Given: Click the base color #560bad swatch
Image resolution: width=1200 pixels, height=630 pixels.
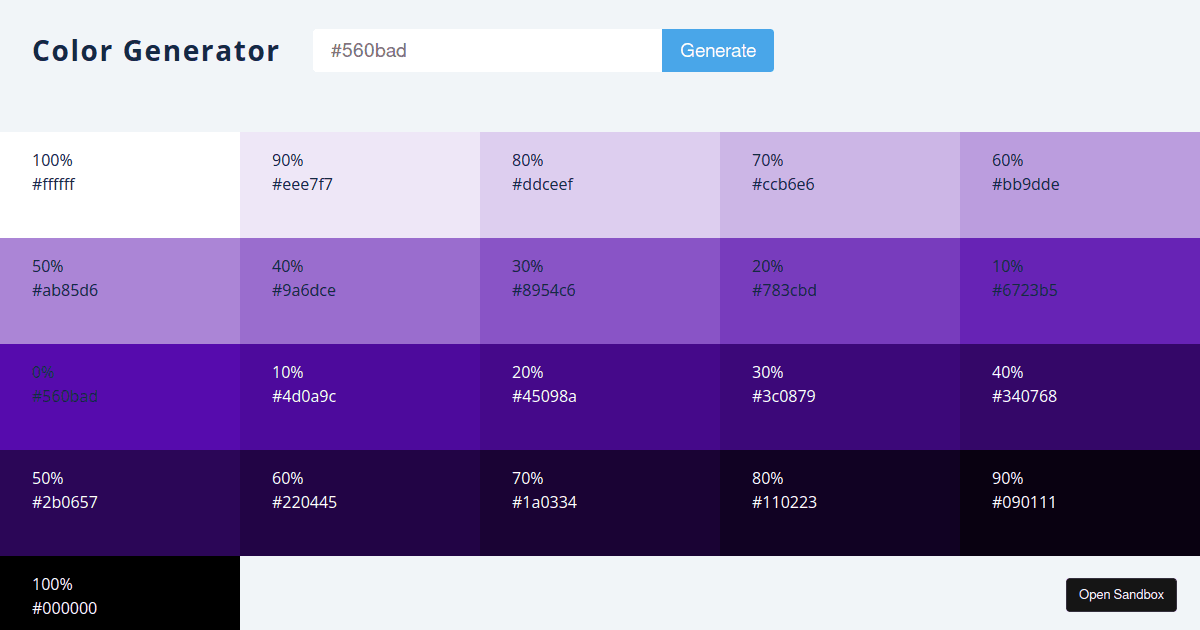Looking at the screenshot, I should pos(120,396).
